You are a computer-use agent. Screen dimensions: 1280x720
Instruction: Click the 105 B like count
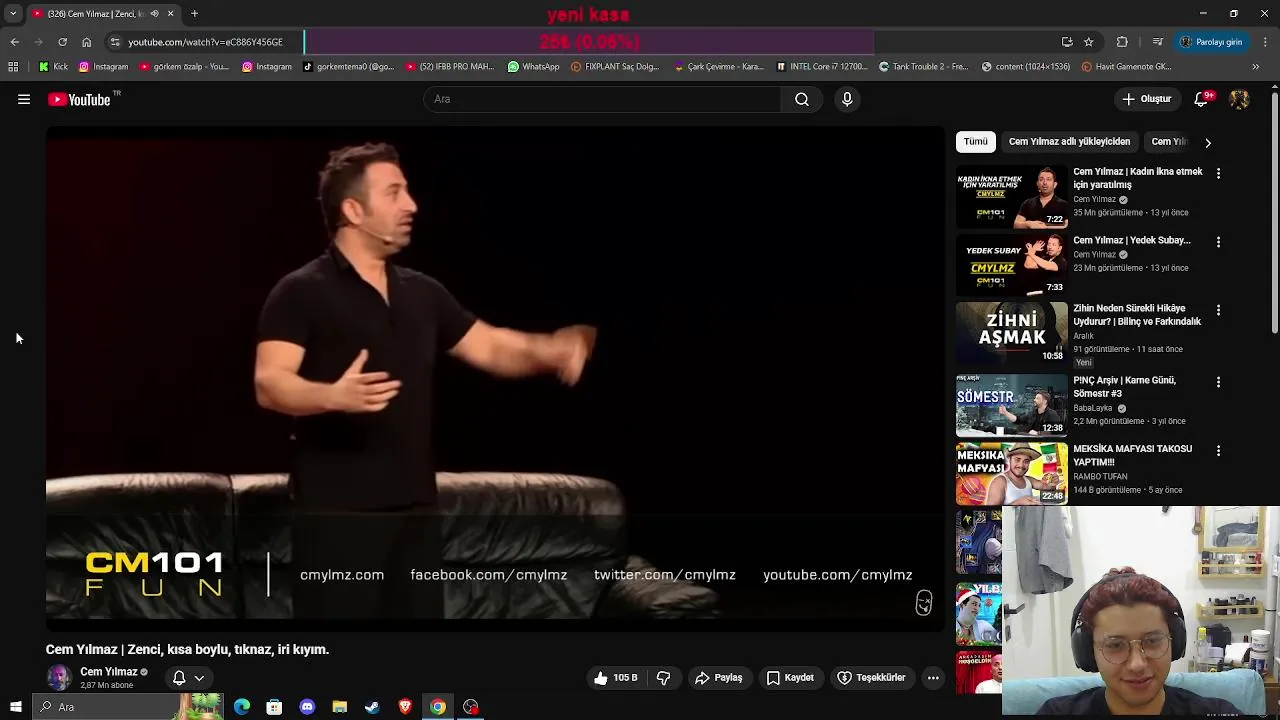coord(625,678)
